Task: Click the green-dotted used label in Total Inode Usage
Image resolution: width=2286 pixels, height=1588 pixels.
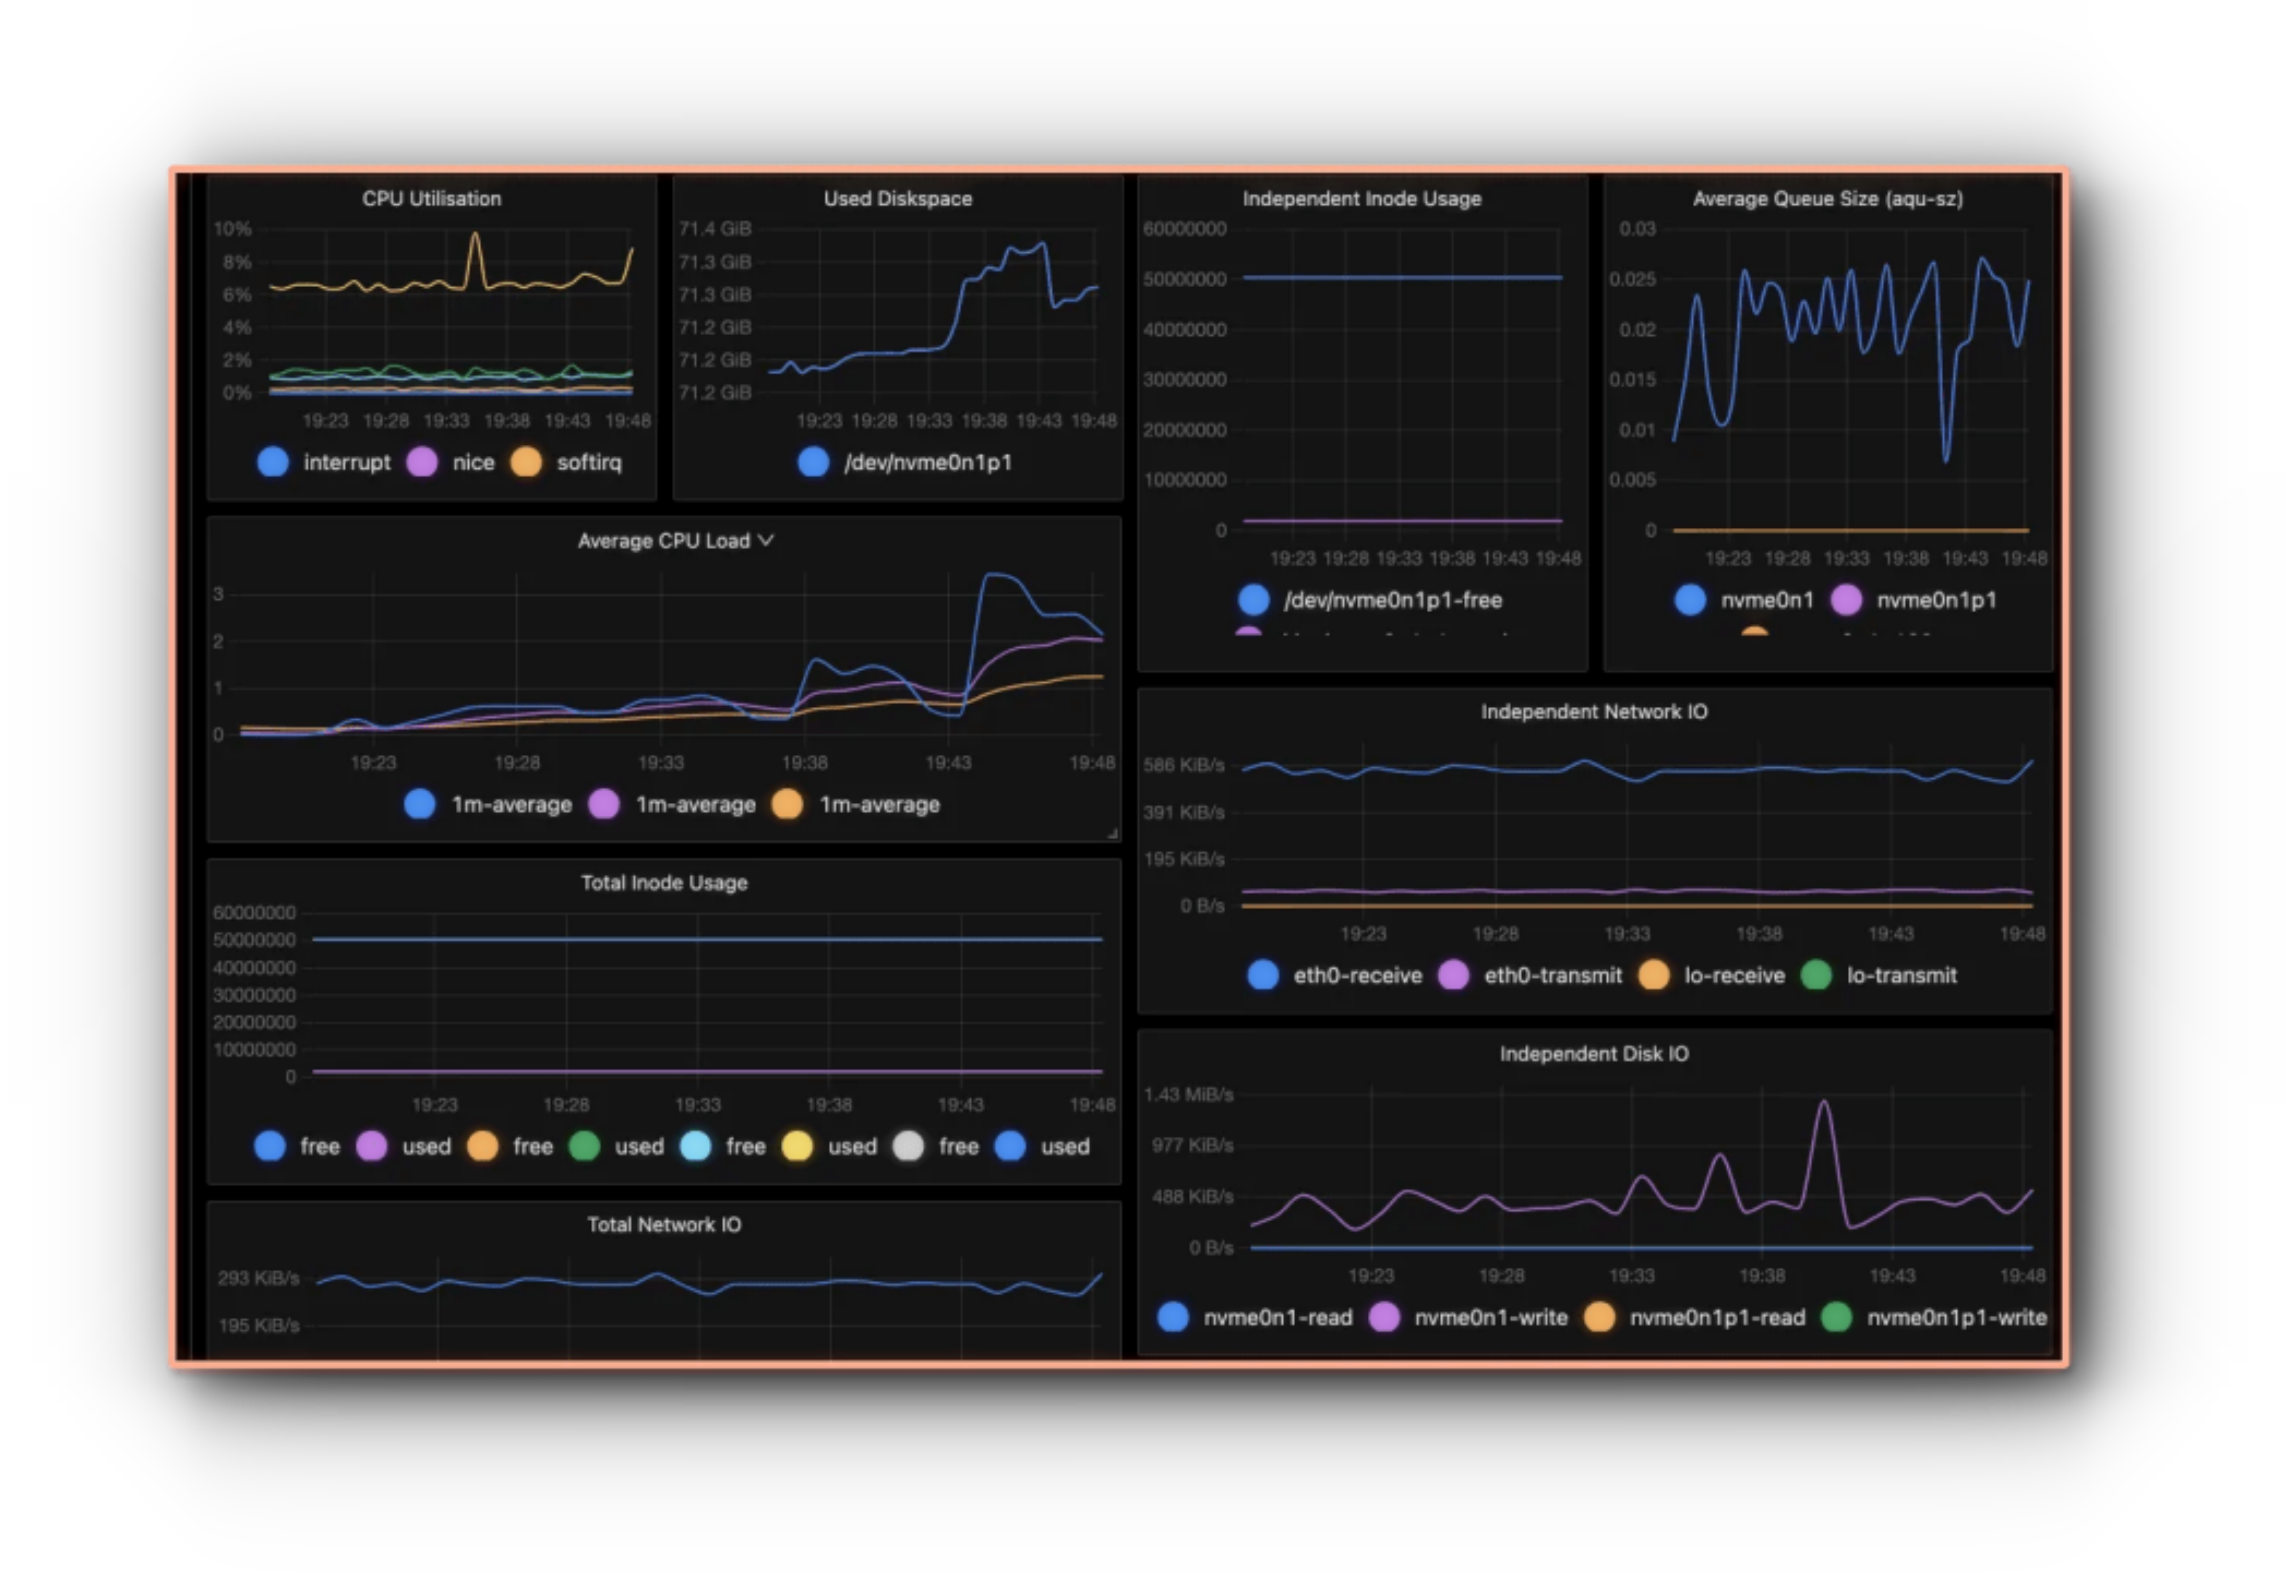Action: pos(639,1146)
